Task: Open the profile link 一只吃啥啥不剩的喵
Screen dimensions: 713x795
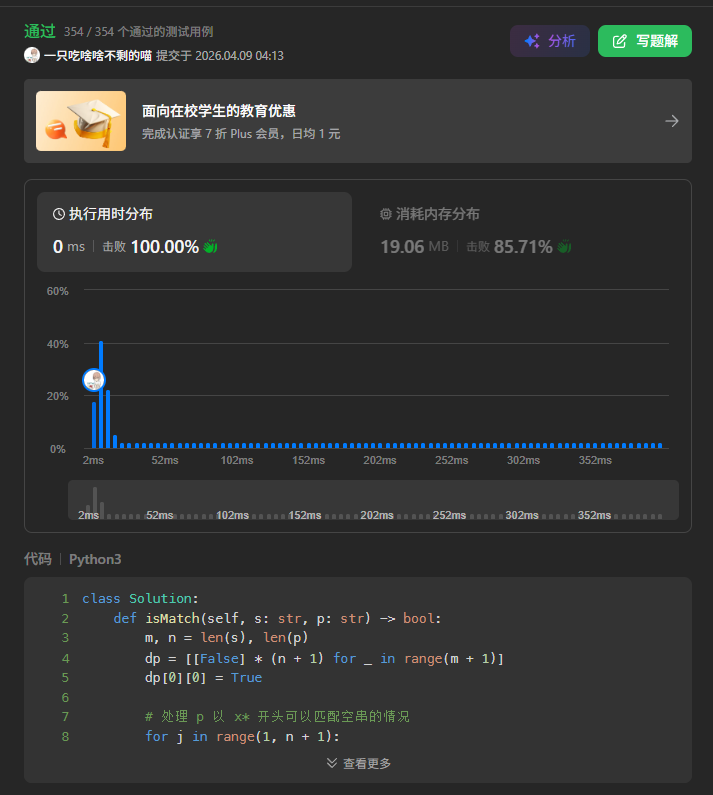Action: point(98,56)
